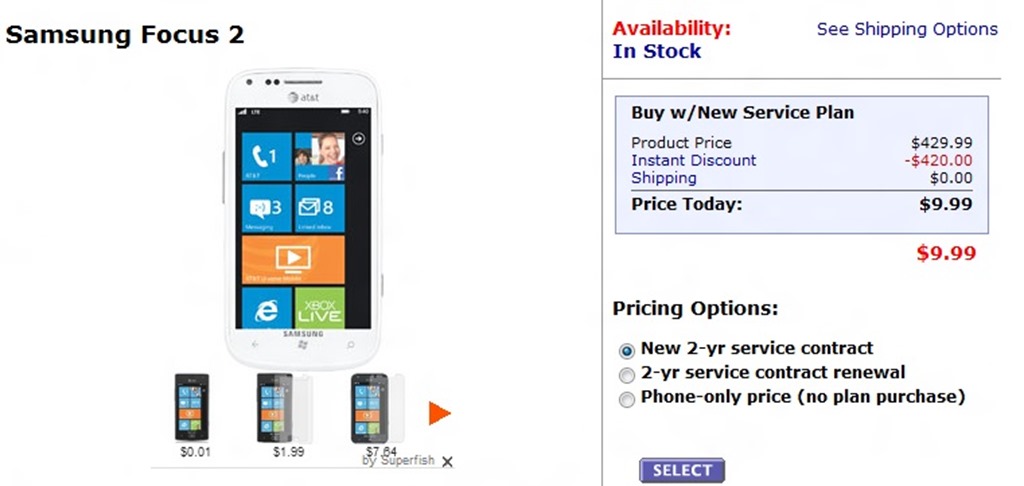Click the orange next arrow beside thumbnails
This screenshot has height=486, width=1024.
(x=440, y=413)
